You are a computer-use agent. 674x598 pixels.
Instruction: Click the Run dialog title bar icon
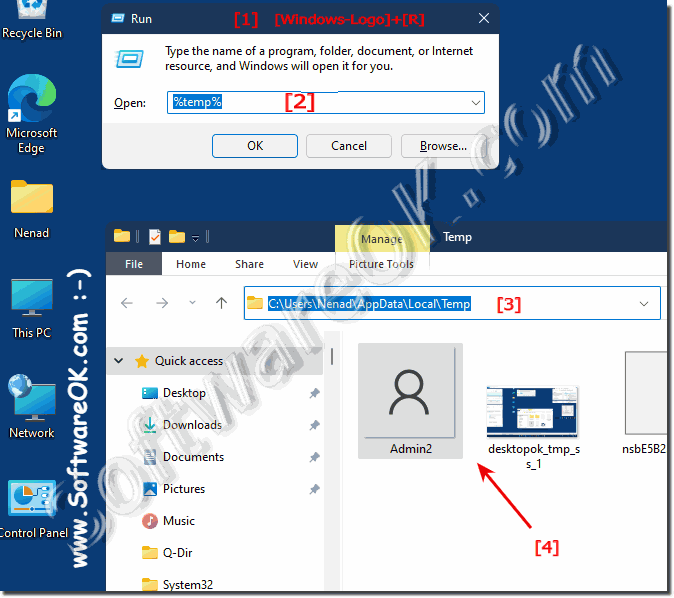(x=117, y=18)
